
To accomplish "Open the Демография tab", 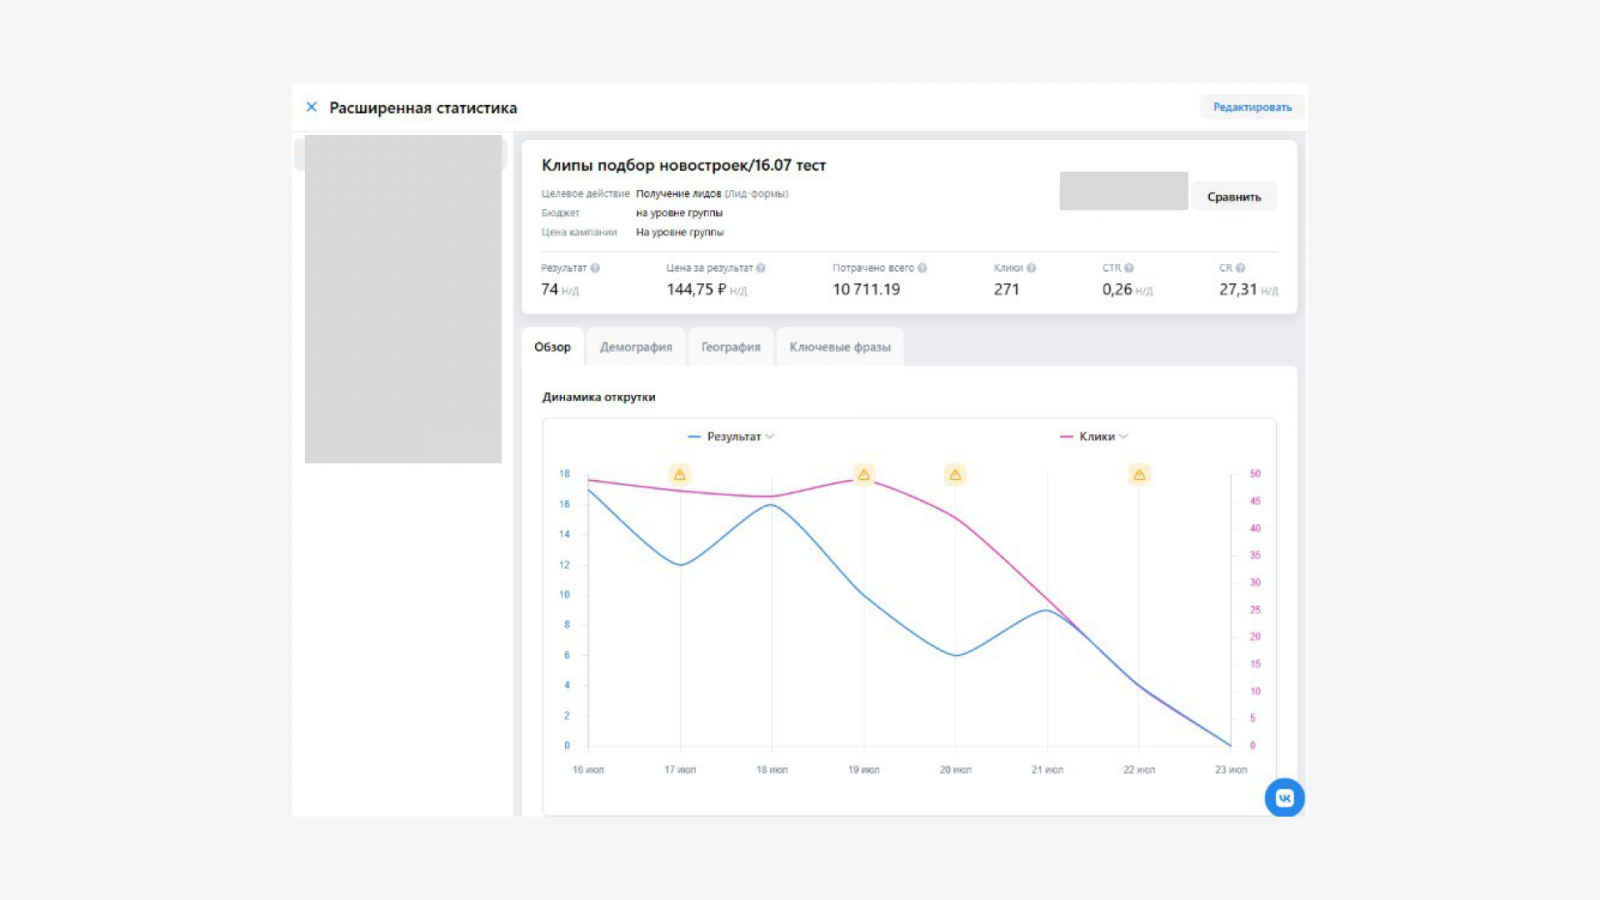I will (x=636, y=347).
